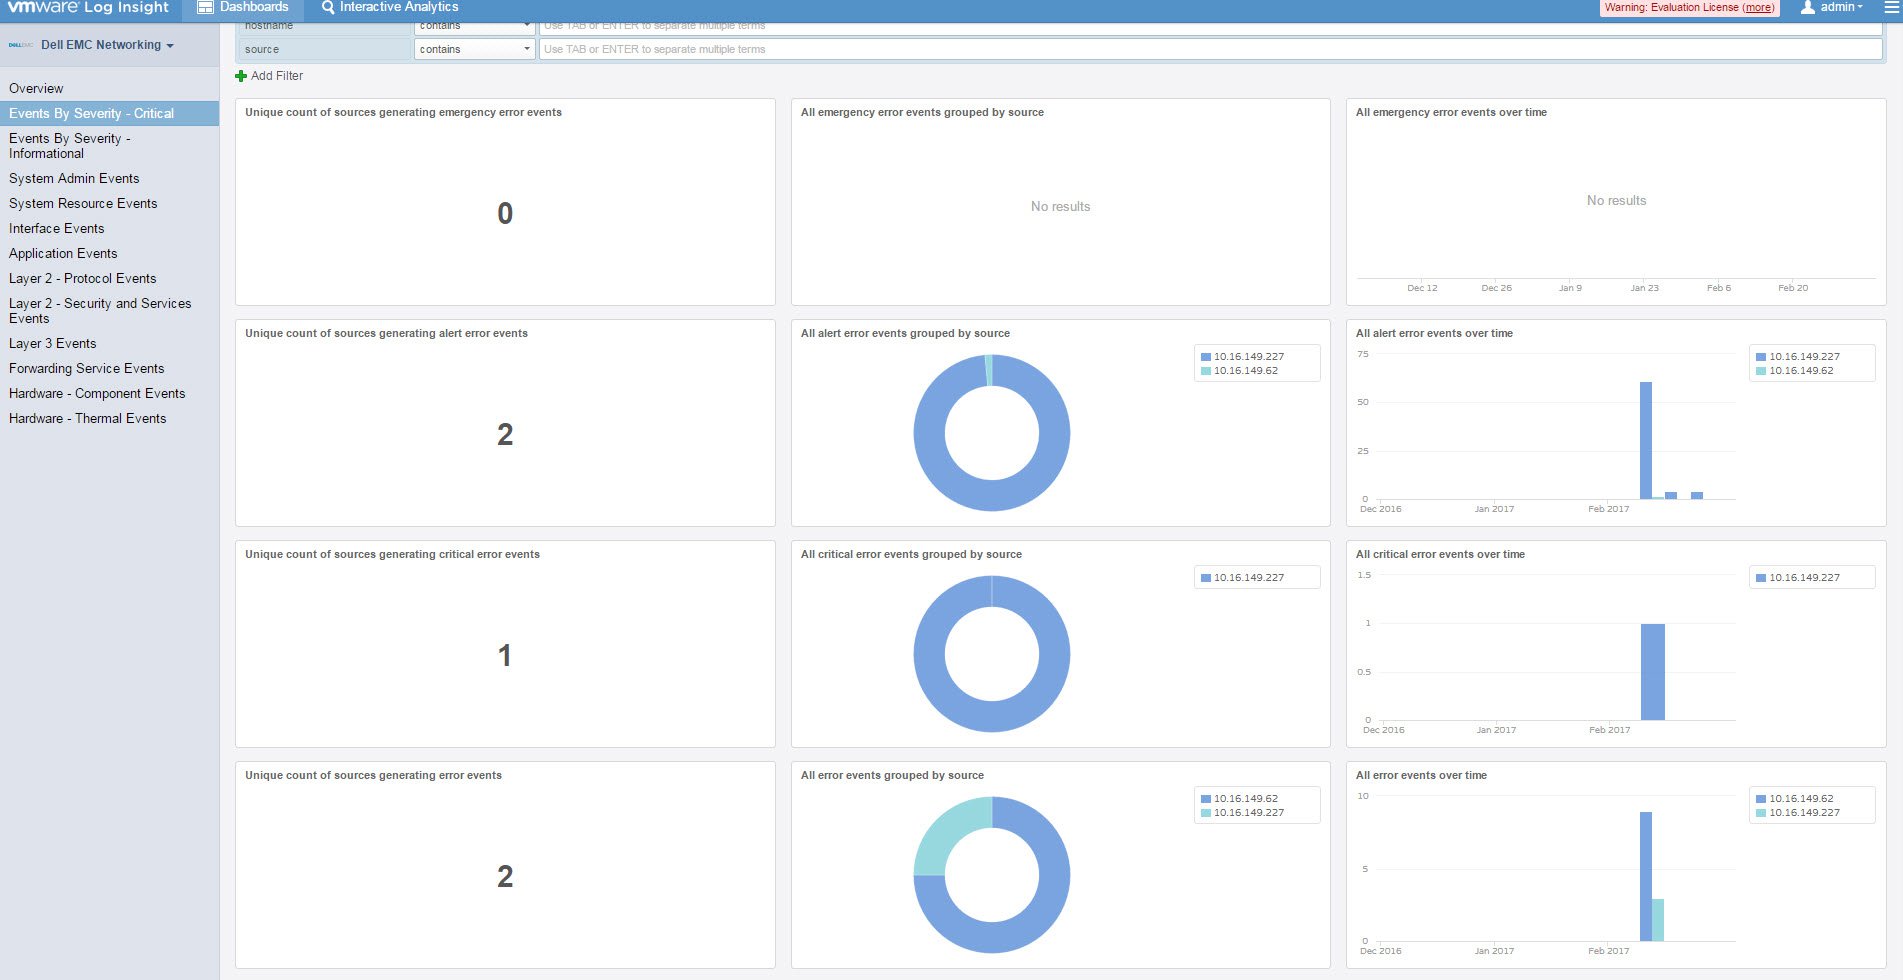The width and height of the screenshot is (1903, 980).
Task: Open the admin user profile icon
Action: coord(1809,7)
